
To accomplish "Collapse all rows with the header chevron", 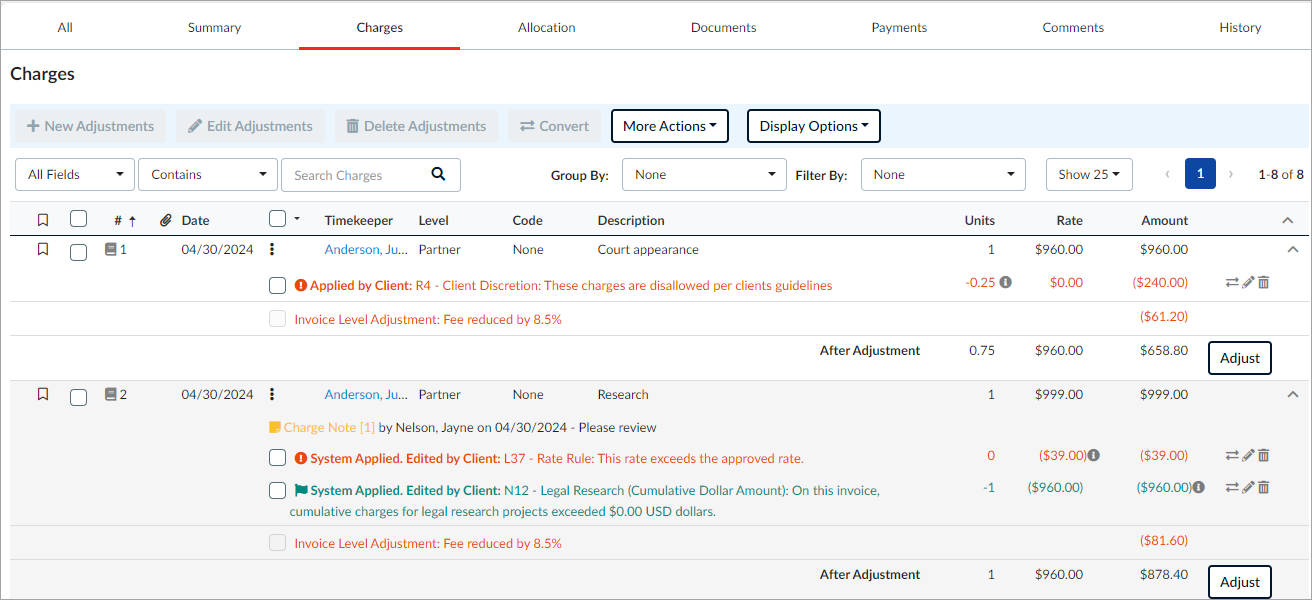I will (1288, 220).
